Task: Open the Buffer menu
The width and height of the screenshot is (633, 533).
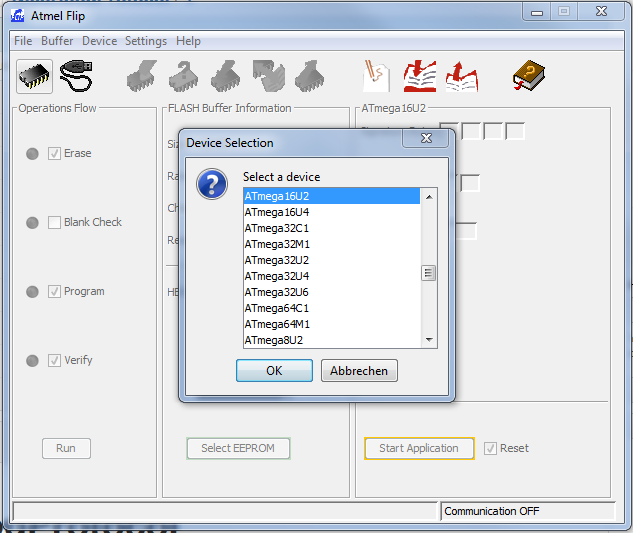Action: (57, 41)
